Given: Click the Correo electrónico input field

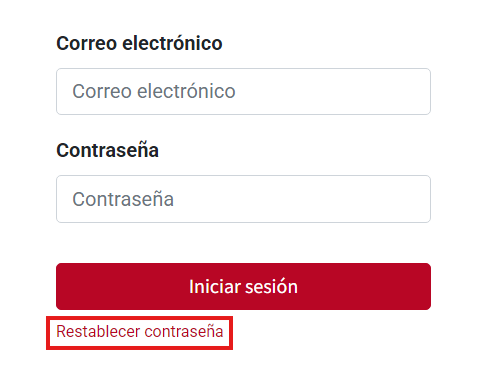Looking at the screenshot, I should tap(243, 92).
